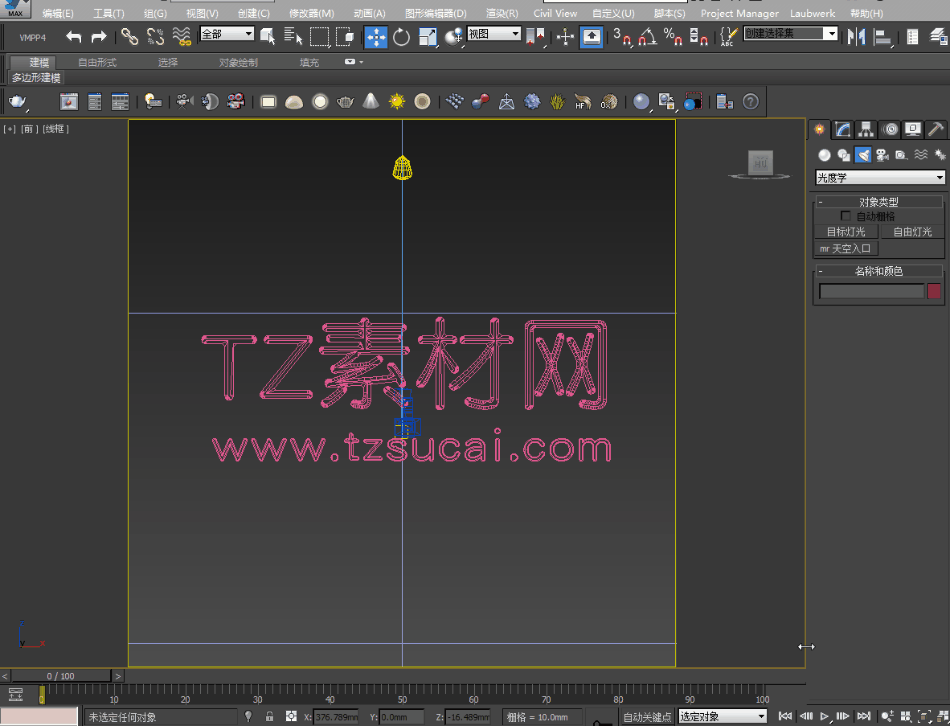Image resolution: width=950 pixels, height=726 pixels.
Task: Select the Helpers tape-measure icon
Action: [x=902, y=155]
